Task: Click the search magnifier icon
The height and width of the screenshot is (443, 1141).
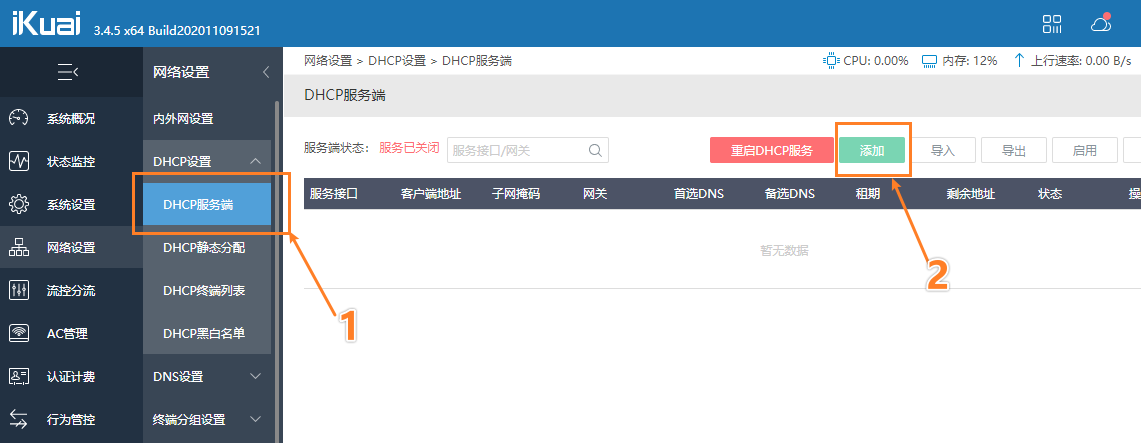Action: pos(595,151)
